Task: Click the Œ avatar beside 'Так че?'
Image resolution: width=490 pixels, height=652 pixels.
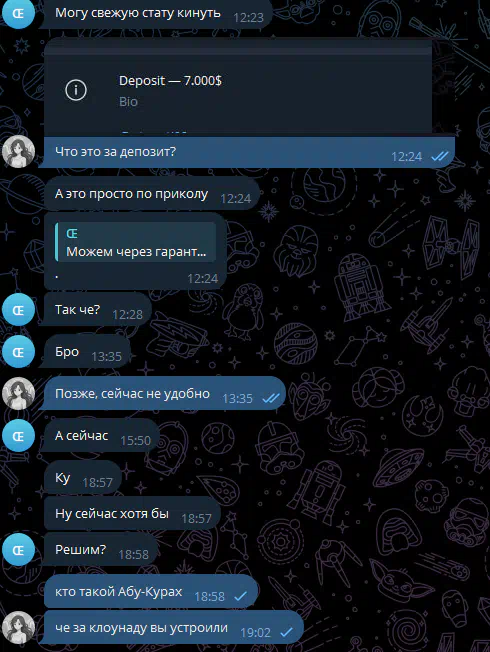Action: point(18,310)
